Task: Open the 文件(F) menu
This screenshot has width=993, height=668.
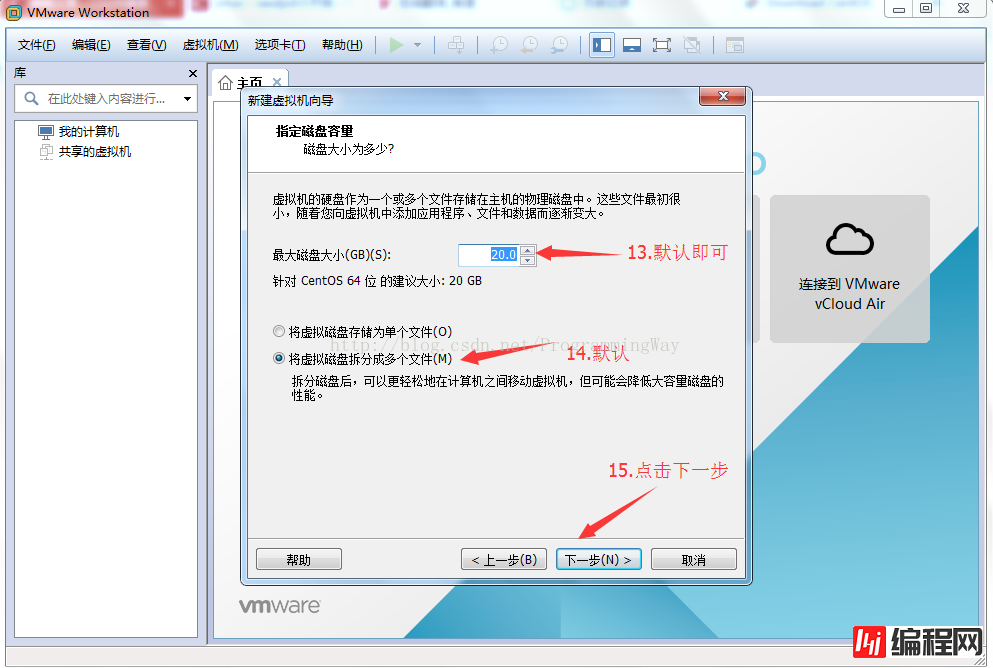Action: pos(37,45)
